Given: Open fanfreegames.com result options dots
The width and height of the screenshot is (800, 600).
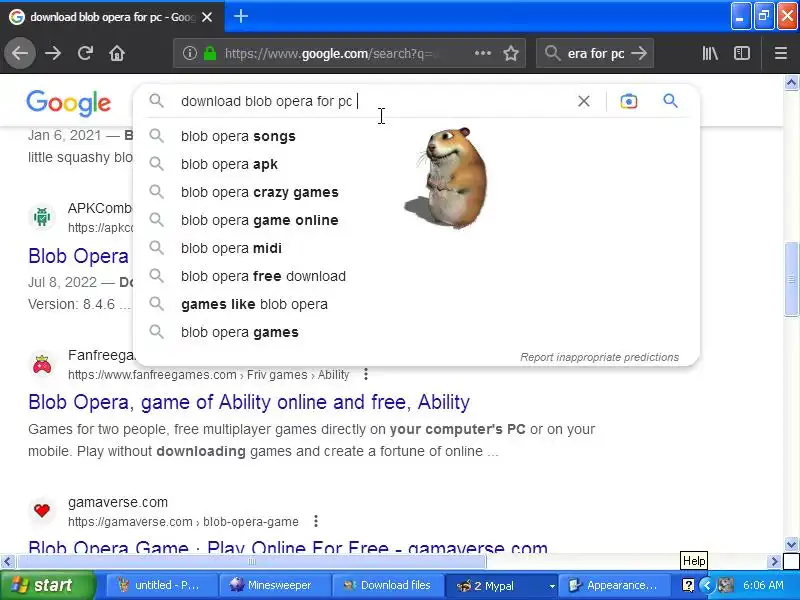Looking at the screenshot, I should pyautogui.click(x=366, y=374).
